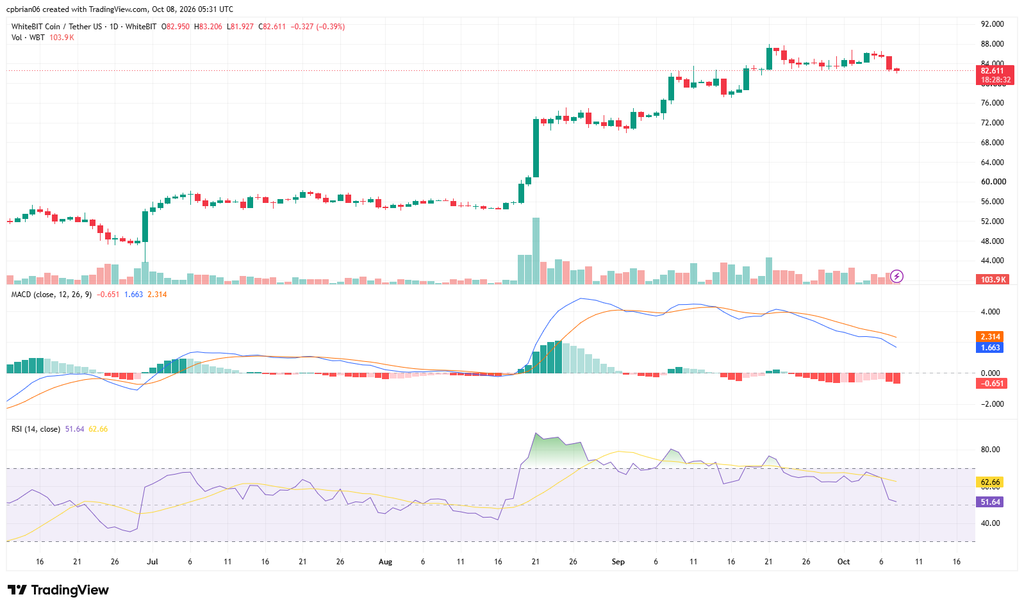Click the close value C82.611
1024x609 pixels.
(x=272, y=27)
